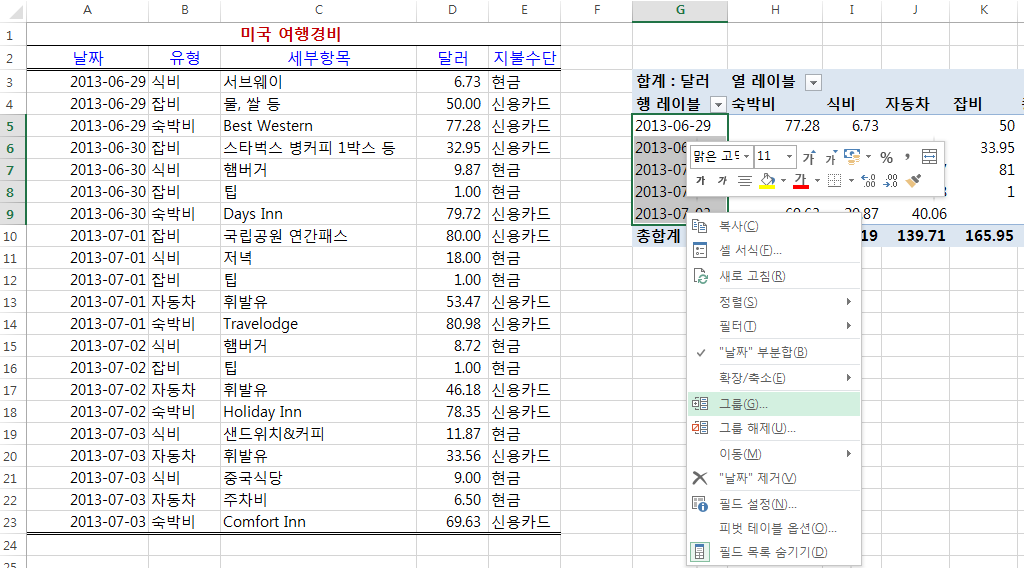Select "날짜" 제거(V) menu item
This screenshot has height=568, width=1024.
click(x=774, y=479)
